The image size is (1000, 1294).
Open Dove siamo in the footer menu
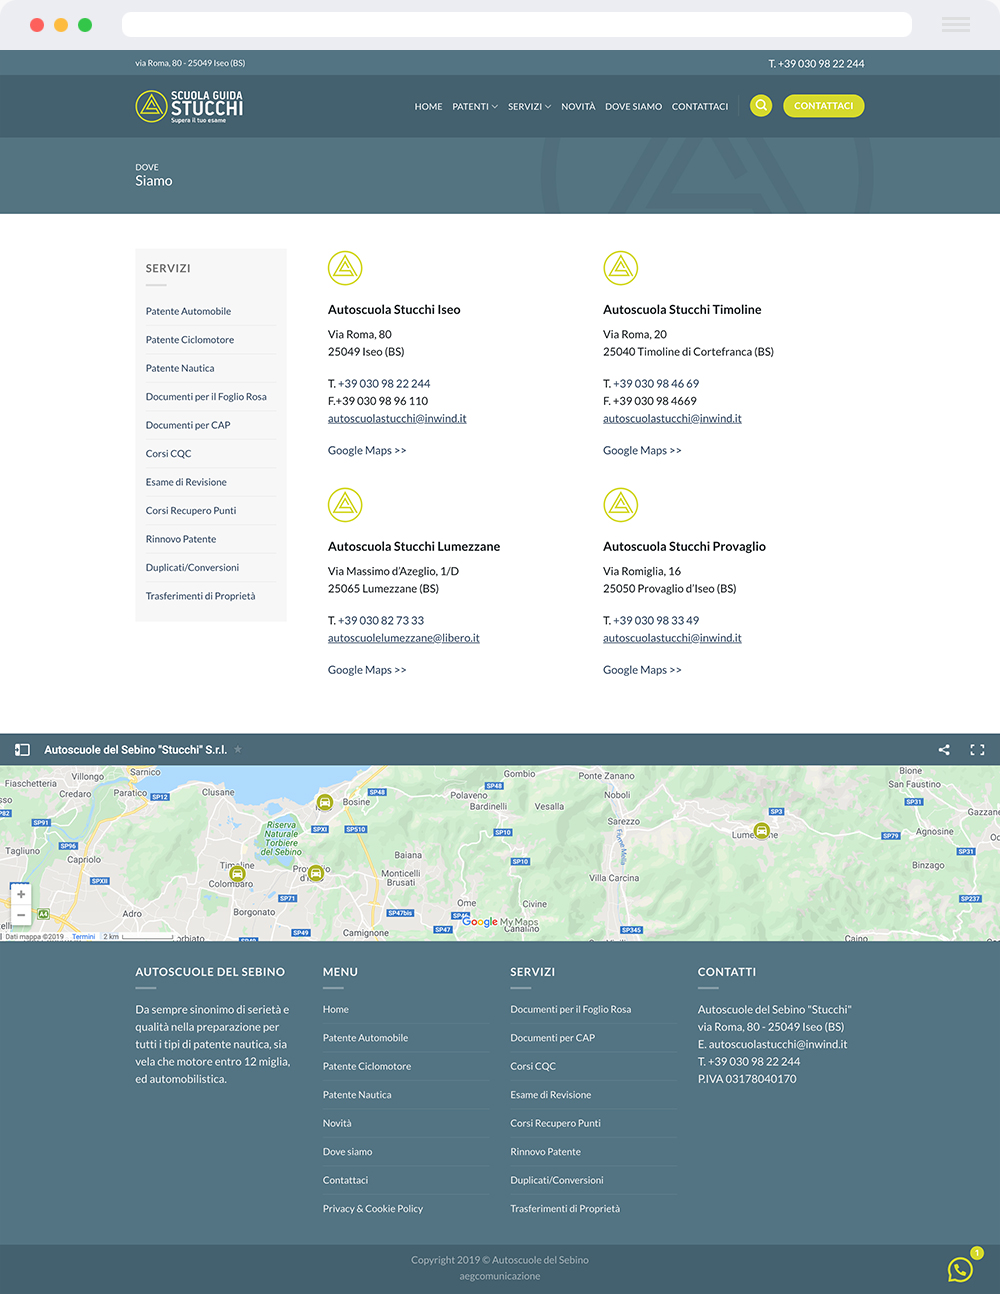pyautogui.click(x=347, y=1152)
